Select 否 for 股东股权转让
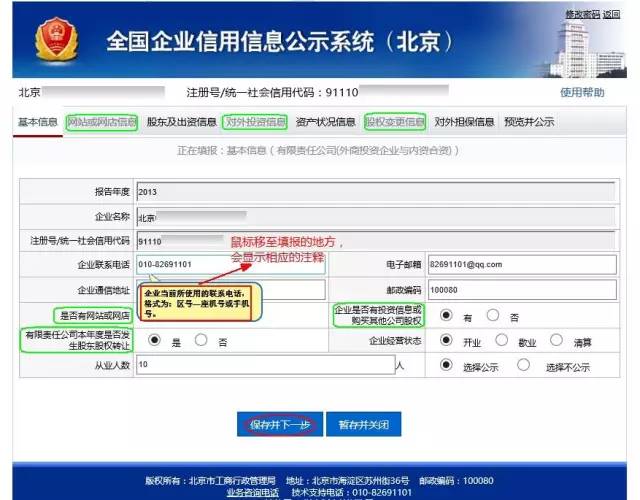Image resolution: width=640 pixels, height=500 pixels. (201, 340)
